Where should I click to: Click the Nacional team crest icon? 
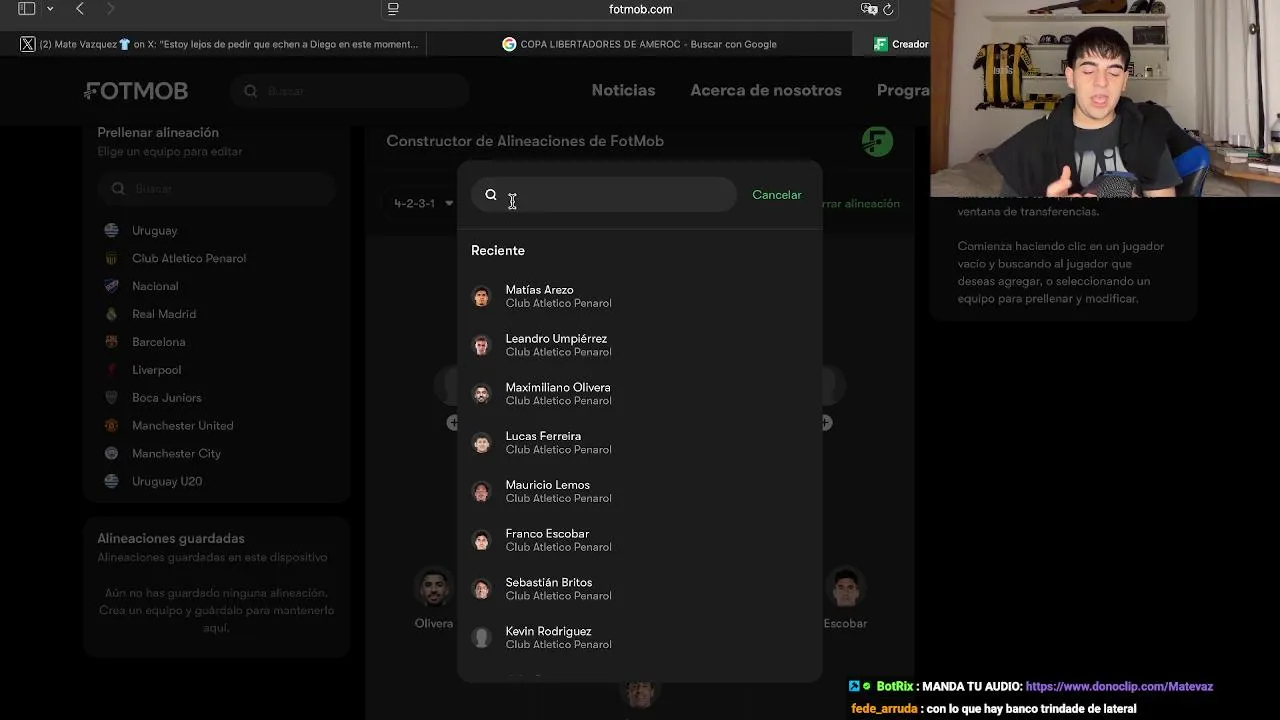click(111, 286)
